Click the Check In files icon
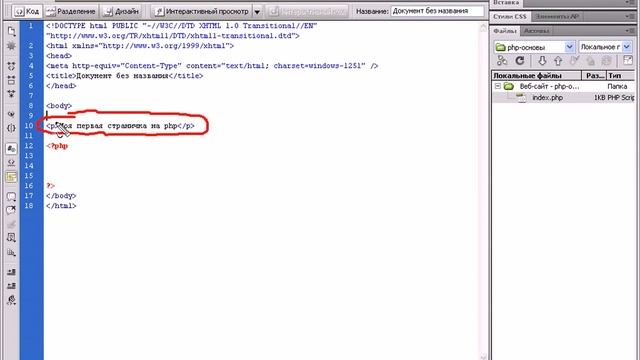 coord(590,61)
